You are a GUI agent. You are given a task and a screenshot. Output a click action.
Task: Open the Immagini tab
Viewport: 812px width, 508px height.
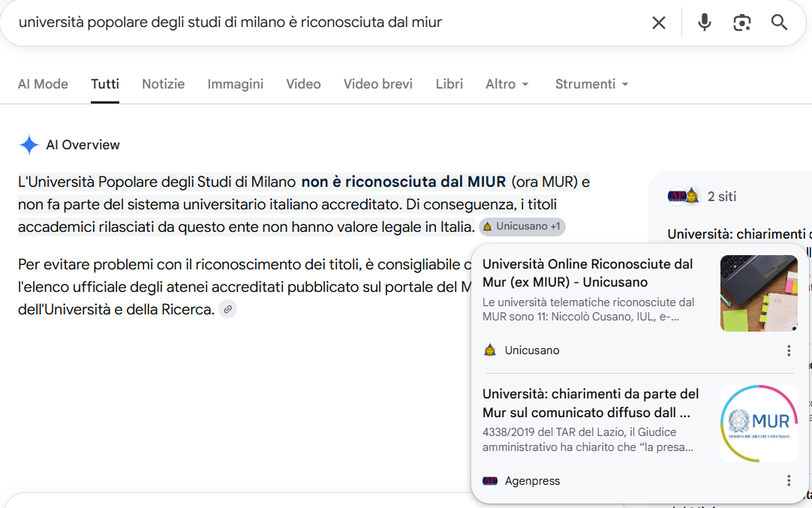(235, 84)
